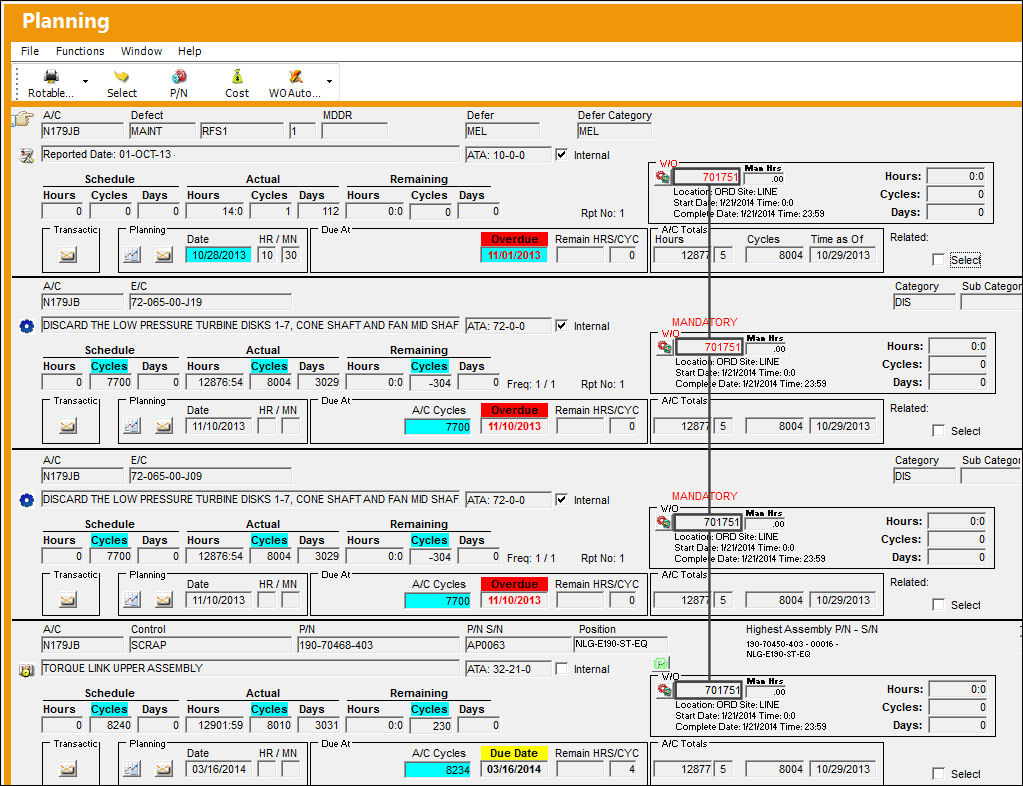
Task: Click the clock icon beside TORQUE LINK UPPER ASSEMBLY
Action: pyautogui.click(x=27, y=670)
